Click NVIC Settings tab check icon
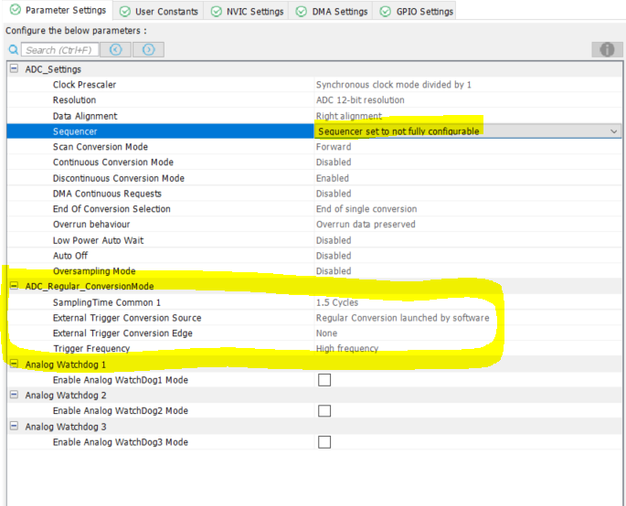626x506 pixels. pyautogui.click(x=216, y=12)
